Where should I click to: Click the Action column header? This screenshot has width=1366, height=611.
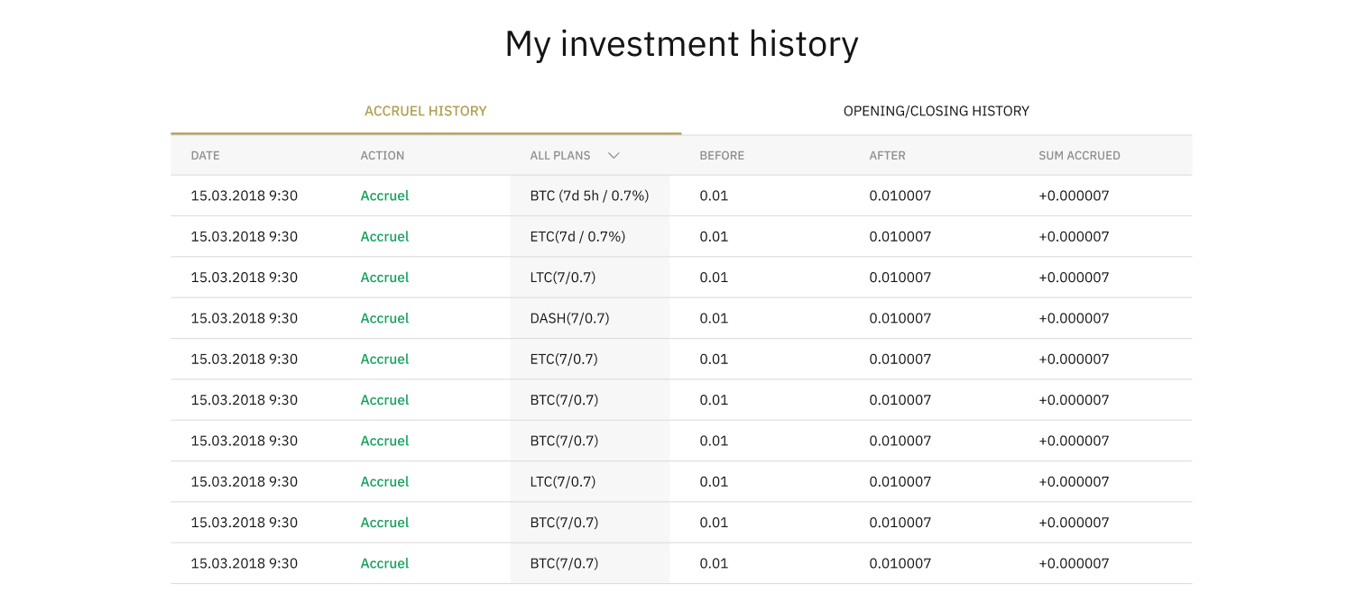pos(382,156)
